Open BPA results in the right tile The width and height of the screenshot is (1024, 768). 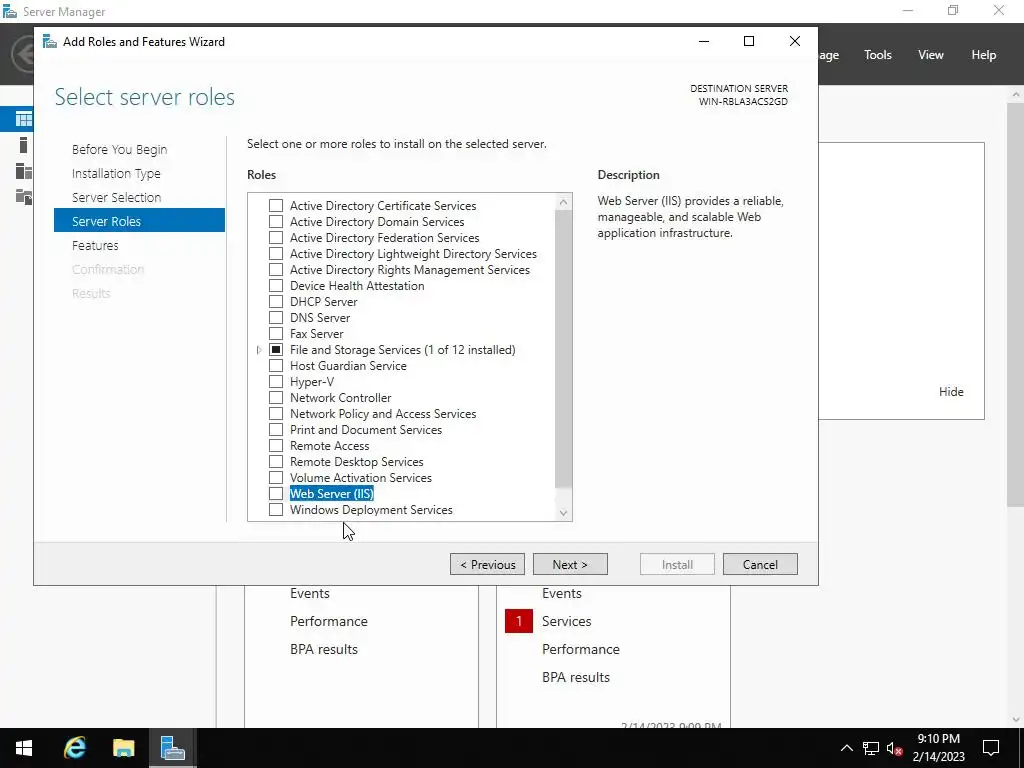coord(575,677)
